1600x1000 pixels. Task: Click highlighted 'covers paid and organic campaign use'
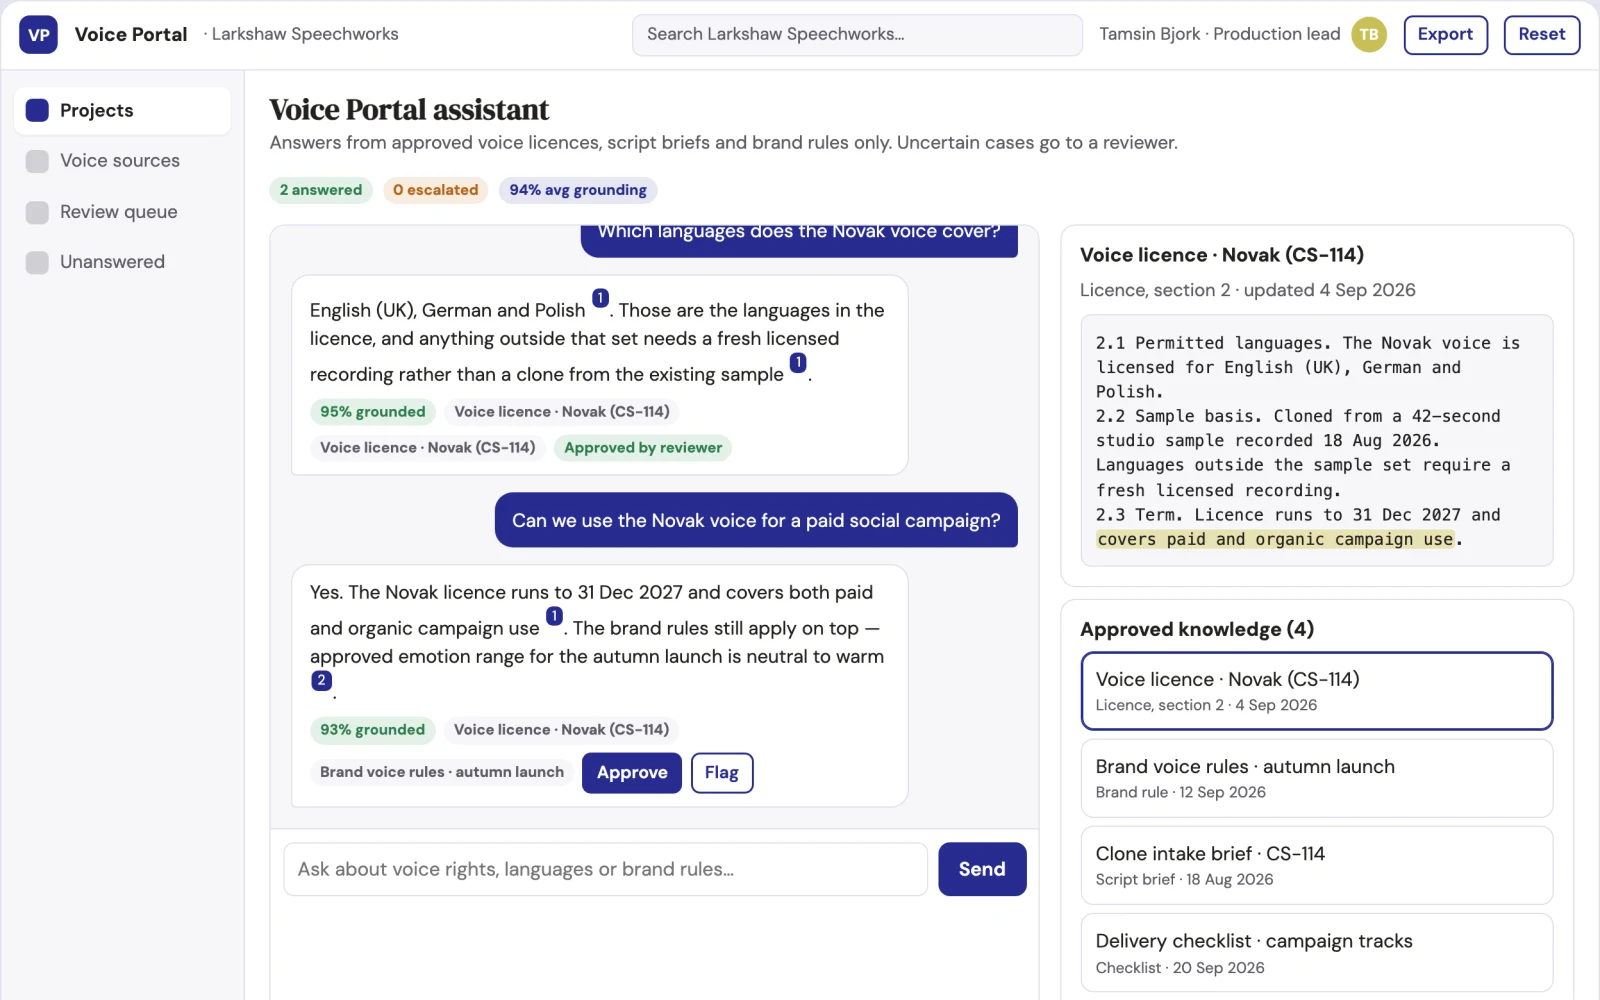1275,539
